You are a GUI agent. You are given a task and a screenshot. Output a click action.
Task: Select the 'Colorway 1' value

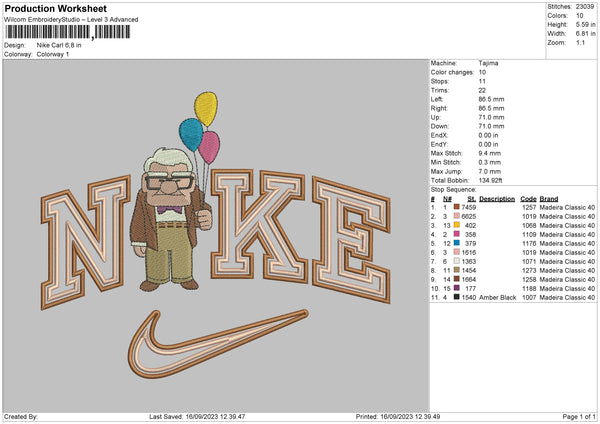click(x=53, y=54)
